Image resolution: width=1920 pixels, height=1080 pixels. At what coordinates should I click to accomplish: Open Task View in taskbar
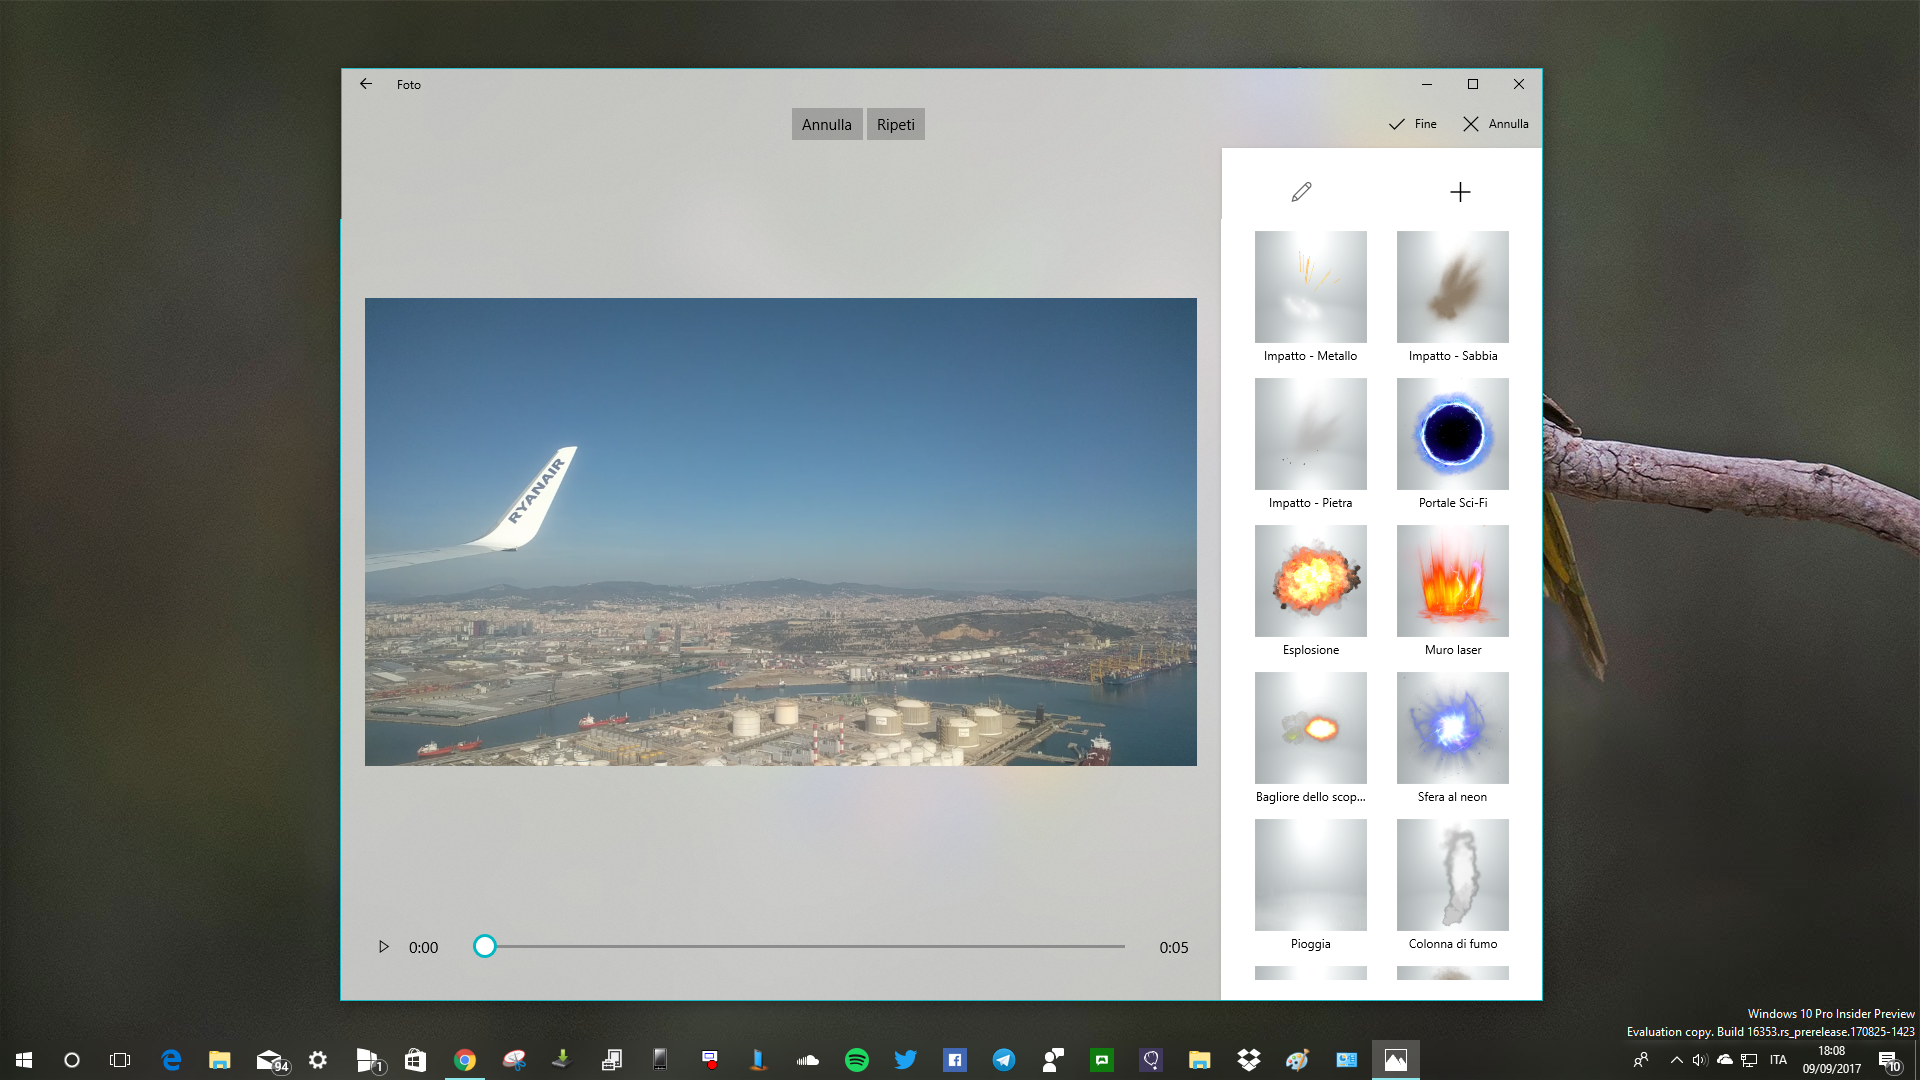point(120,1060)
